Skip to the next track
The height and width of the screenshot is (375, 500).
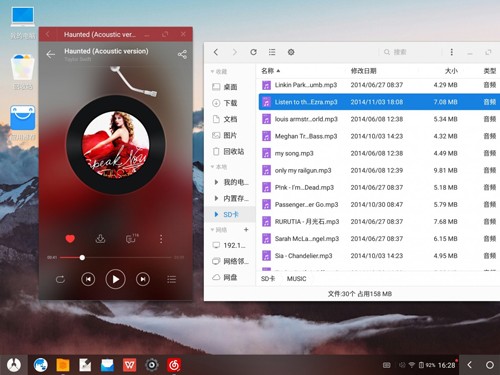point(143,279)
